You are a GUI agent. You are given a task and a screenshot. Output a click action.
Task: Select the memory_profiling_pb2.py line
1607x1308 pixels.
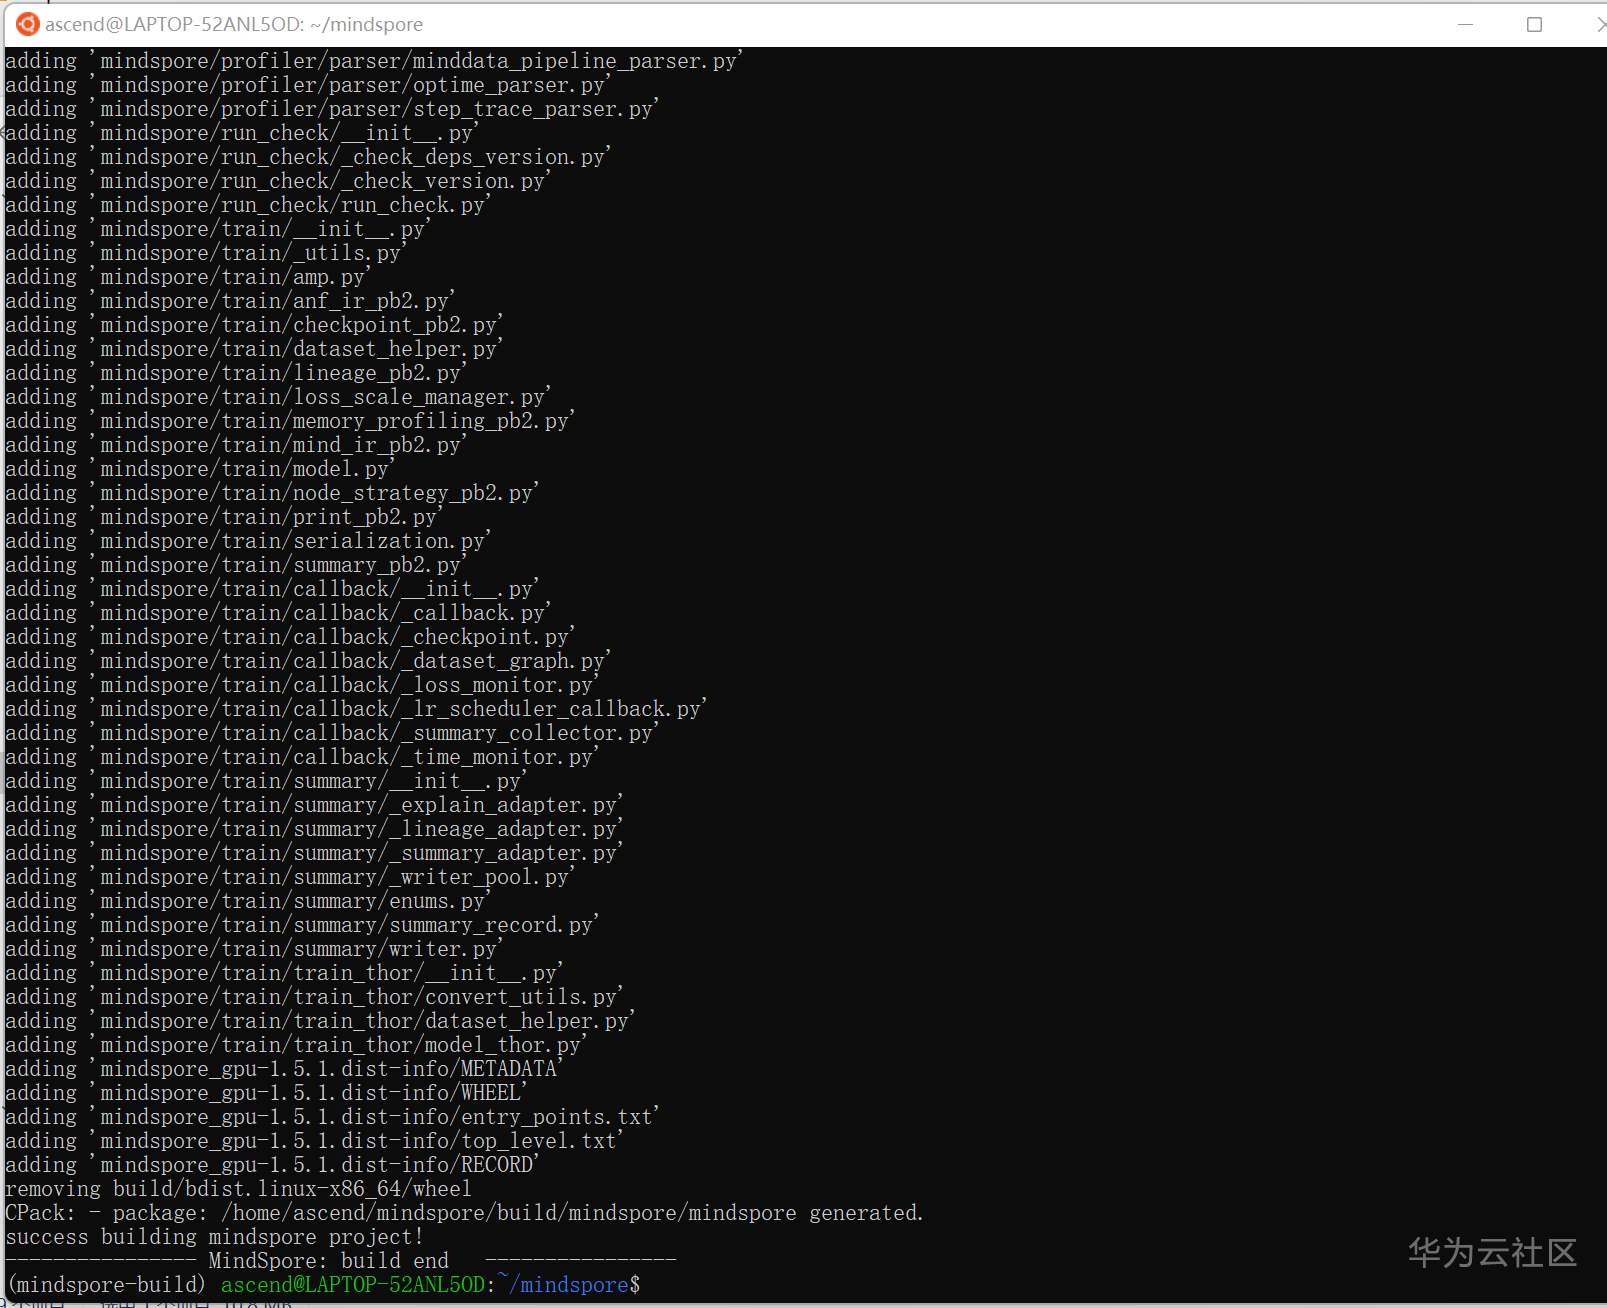coord(290,421)
